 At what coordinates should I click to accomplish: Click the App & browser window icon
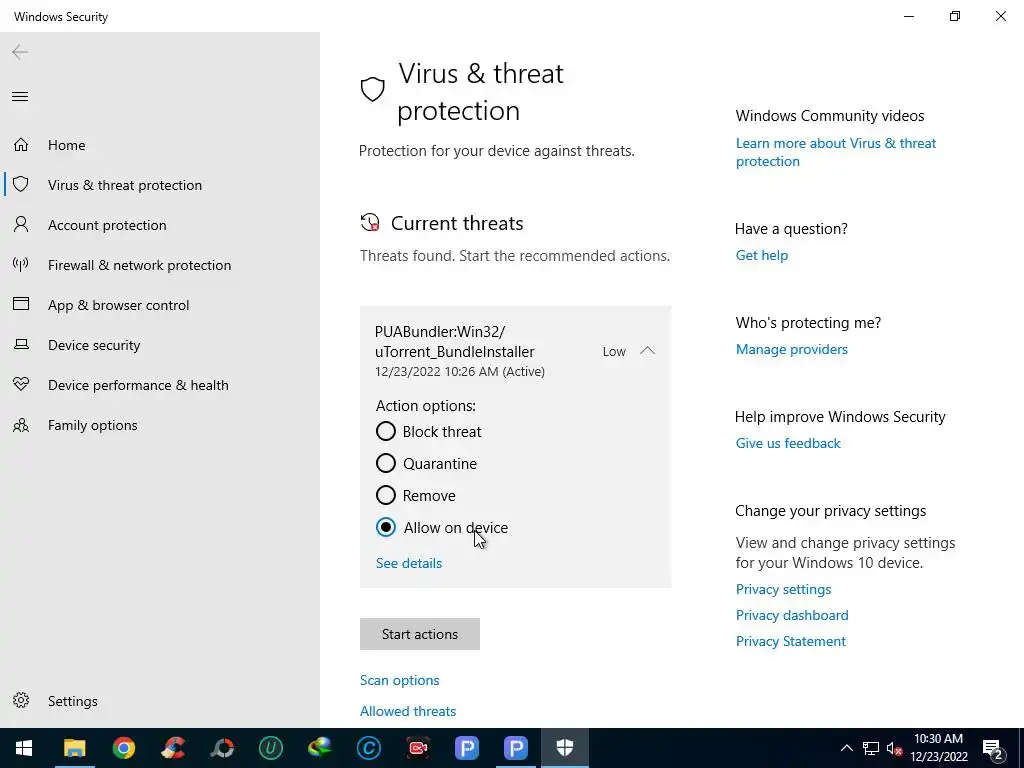(21, 304)
